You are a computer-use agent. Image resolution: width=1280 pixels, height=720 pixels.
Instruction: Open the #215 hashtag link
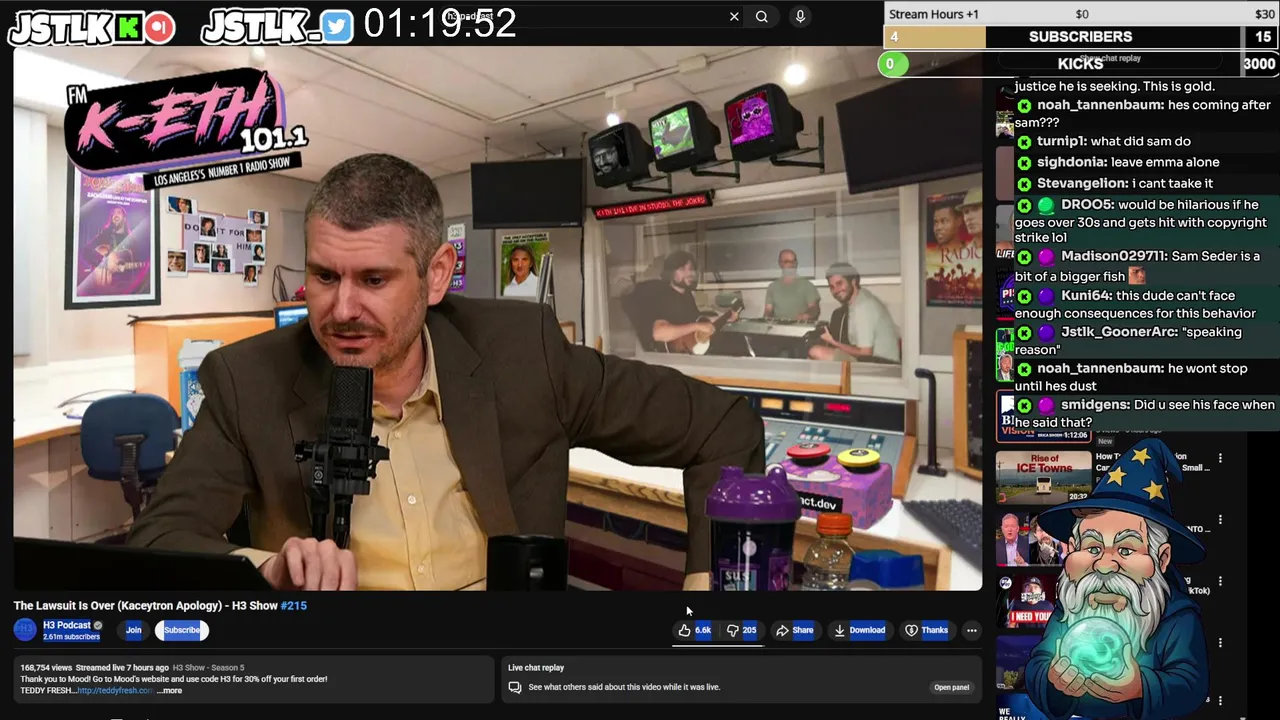point(293,605)
